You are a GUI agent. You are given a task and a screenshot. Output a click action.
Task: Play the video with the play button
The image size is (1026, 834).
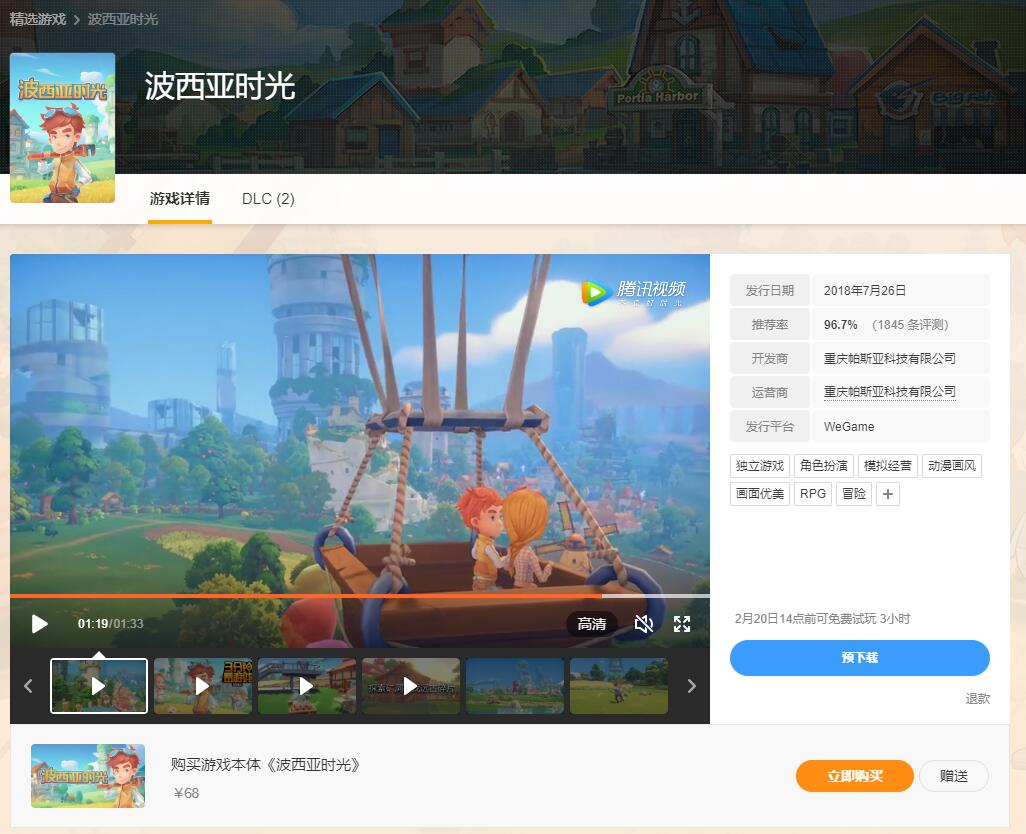(40, 624)
